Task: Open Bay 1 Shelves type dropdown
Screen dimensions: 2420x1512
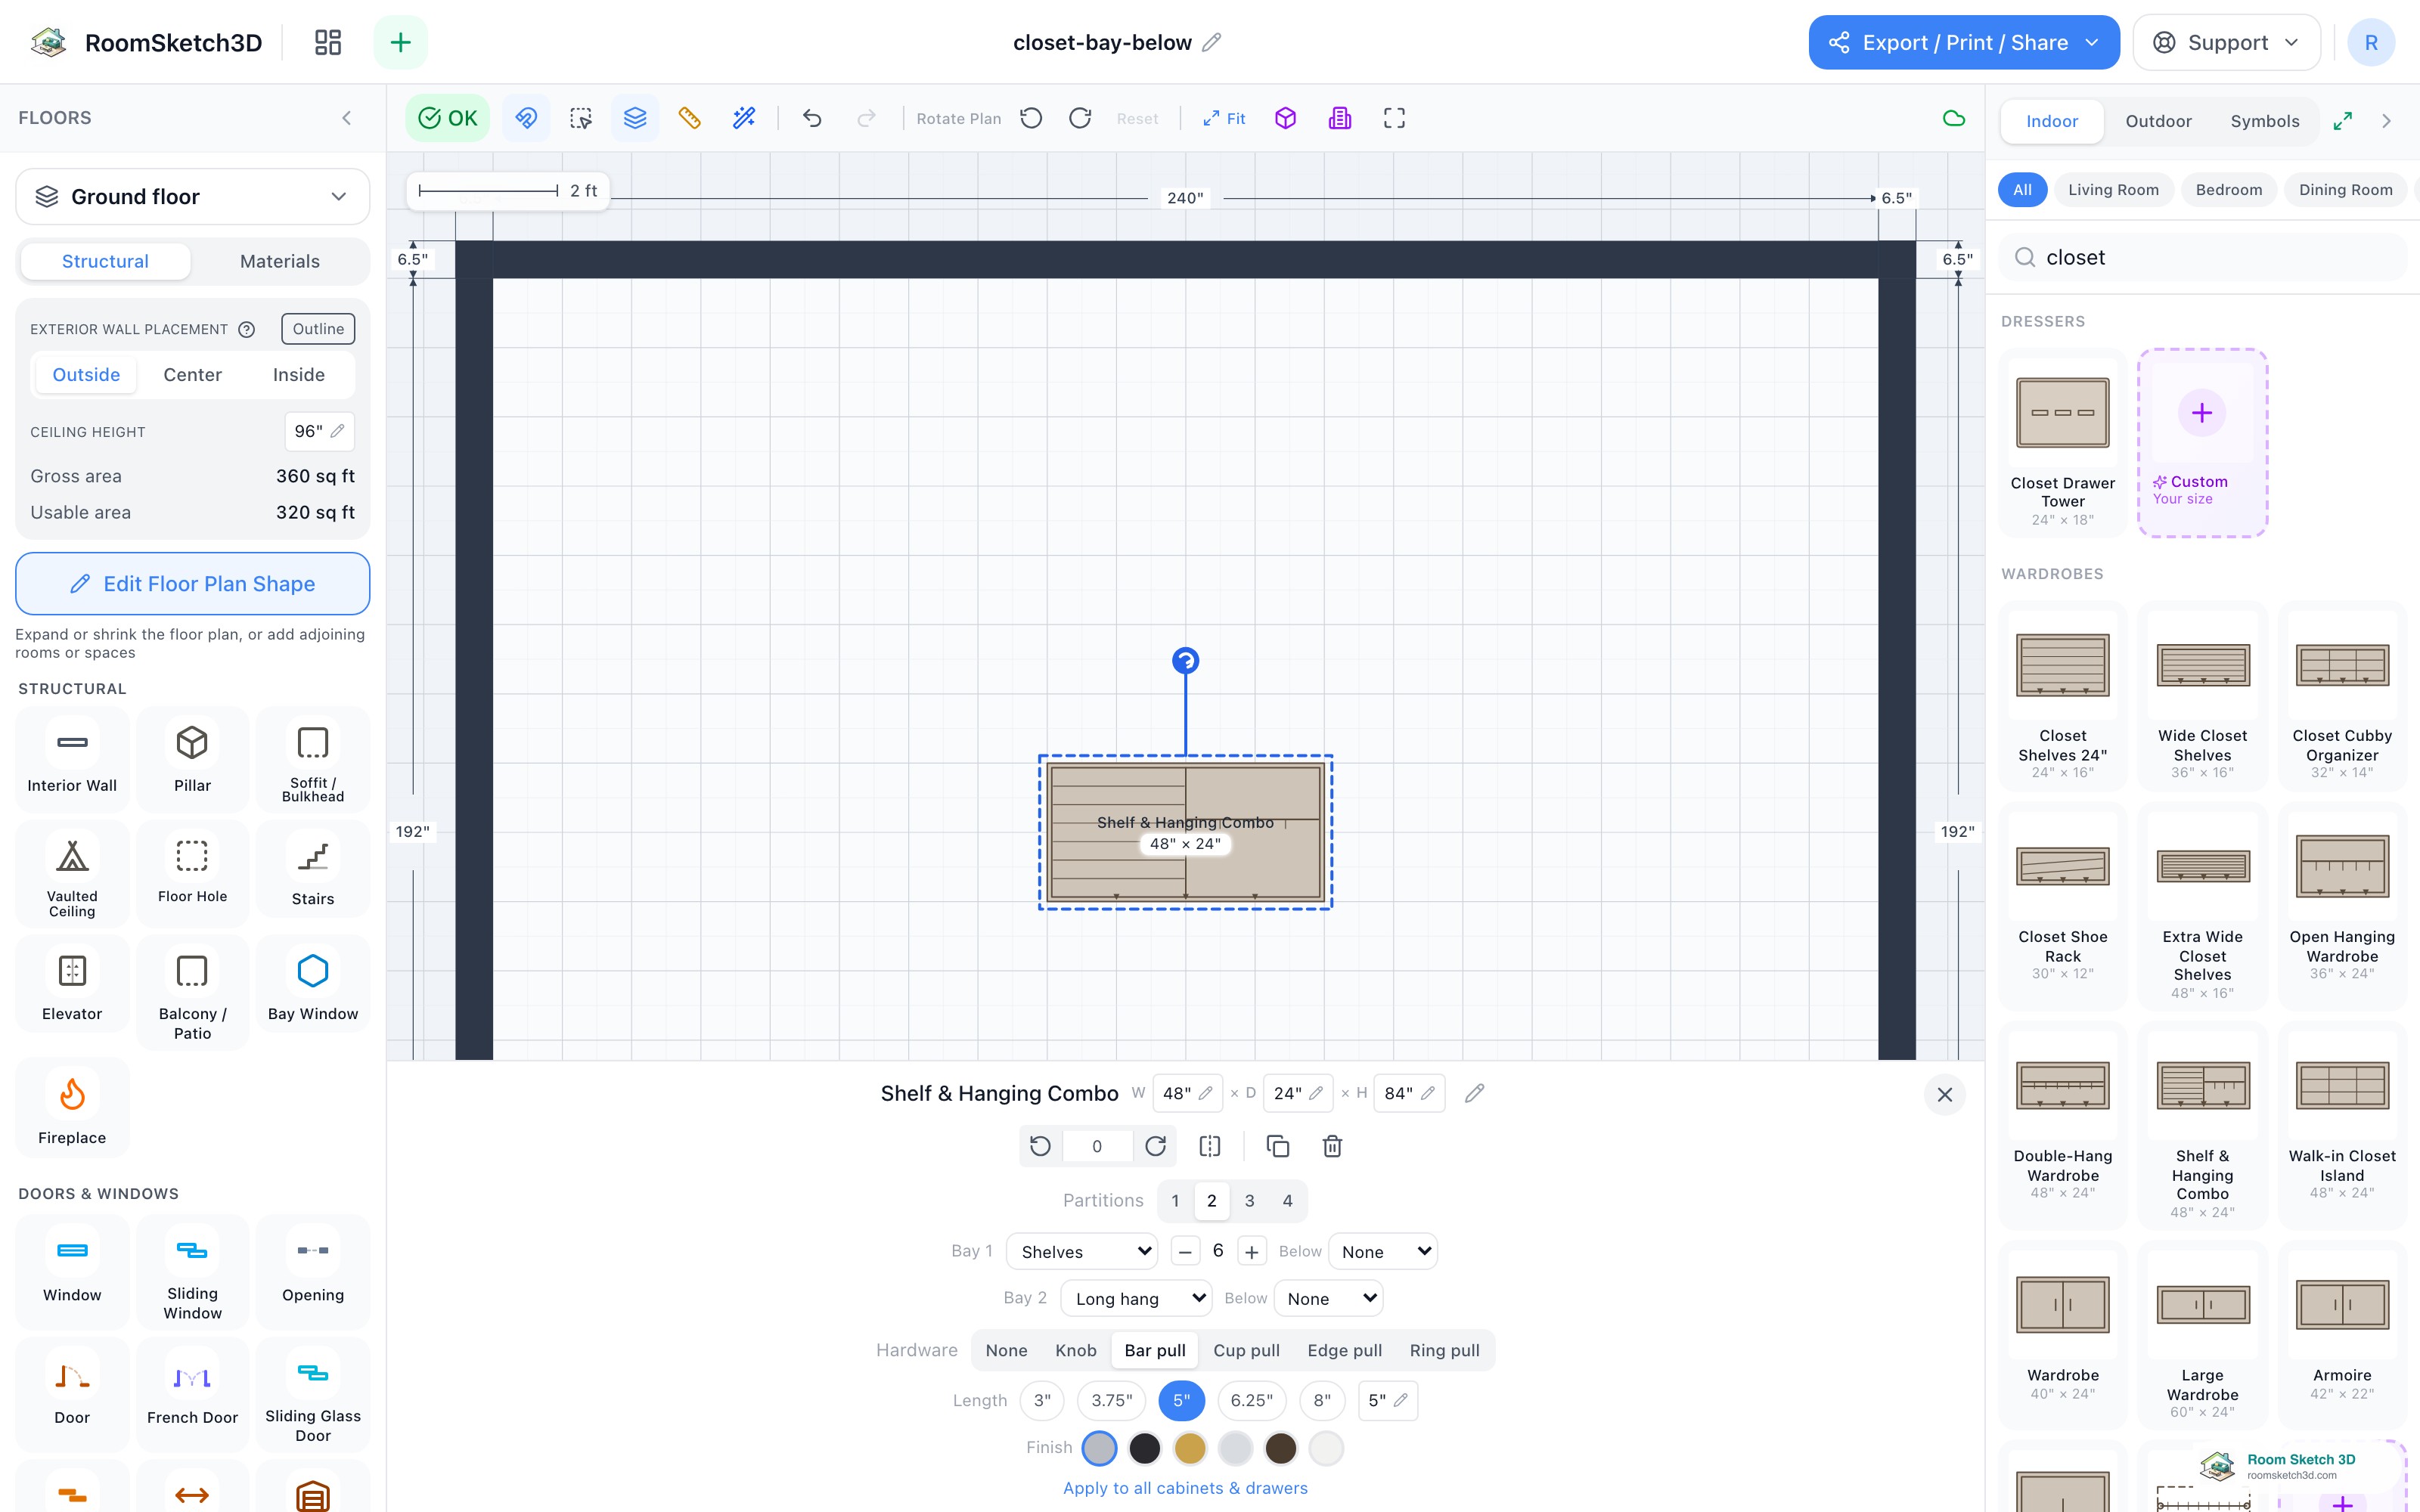Action: point(1082,1252)
